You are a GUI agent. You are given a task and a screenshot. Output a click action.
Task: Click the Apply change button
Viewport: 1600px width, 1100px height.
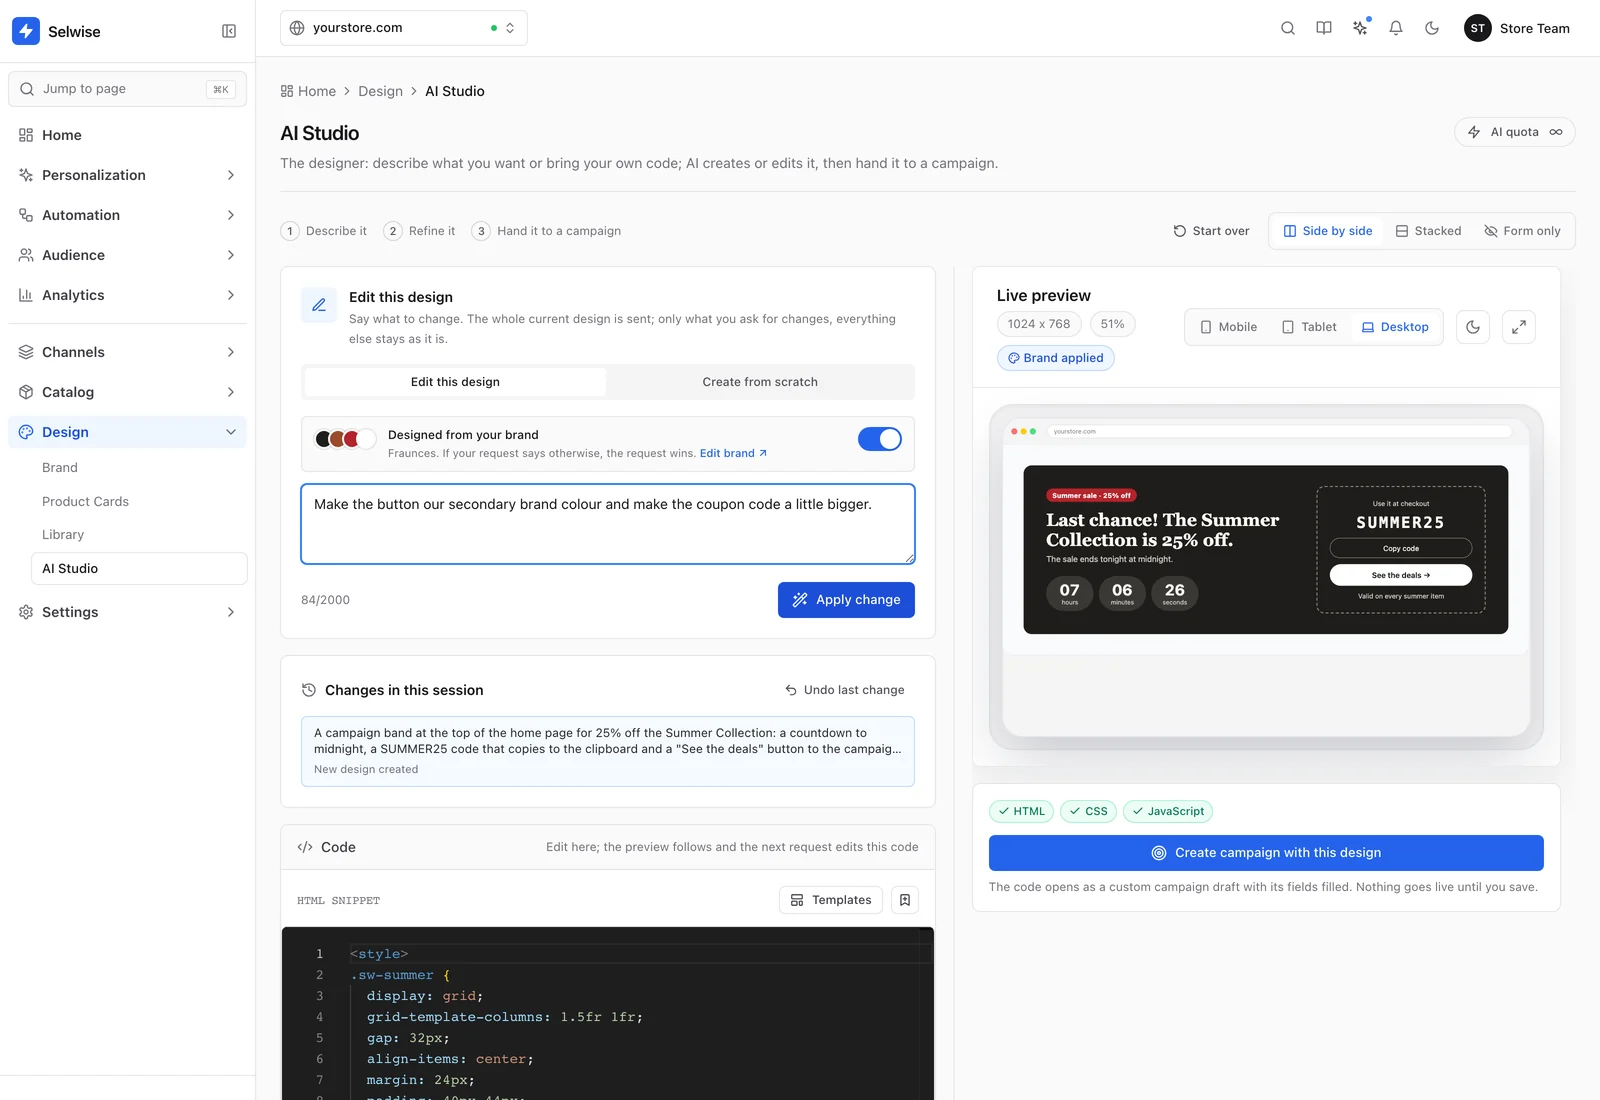tap(846, 600)
